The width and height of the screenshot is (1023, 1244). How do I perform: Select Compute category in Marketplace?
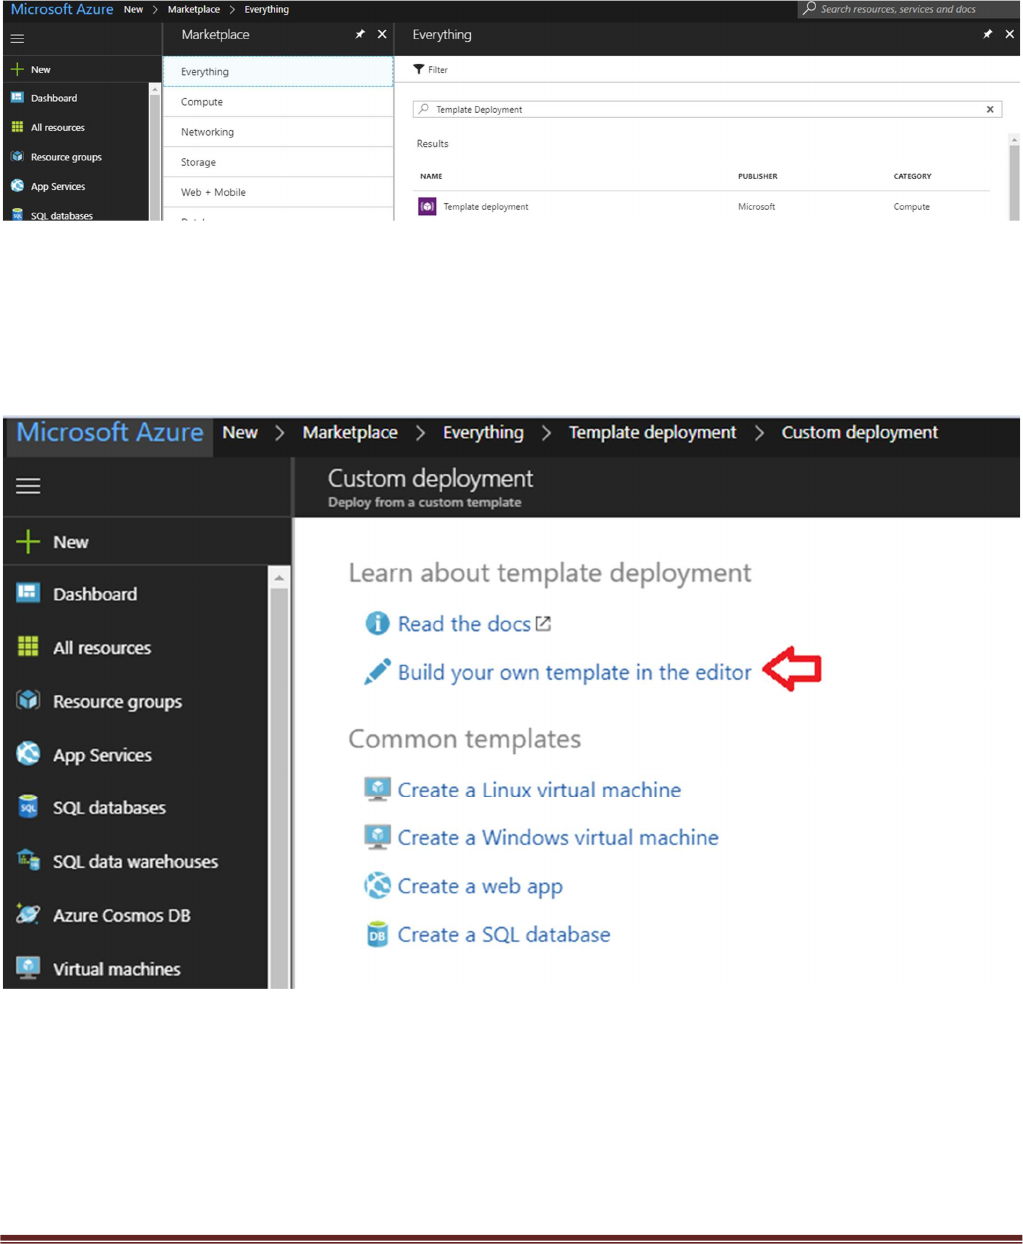[x=278, y=102]
